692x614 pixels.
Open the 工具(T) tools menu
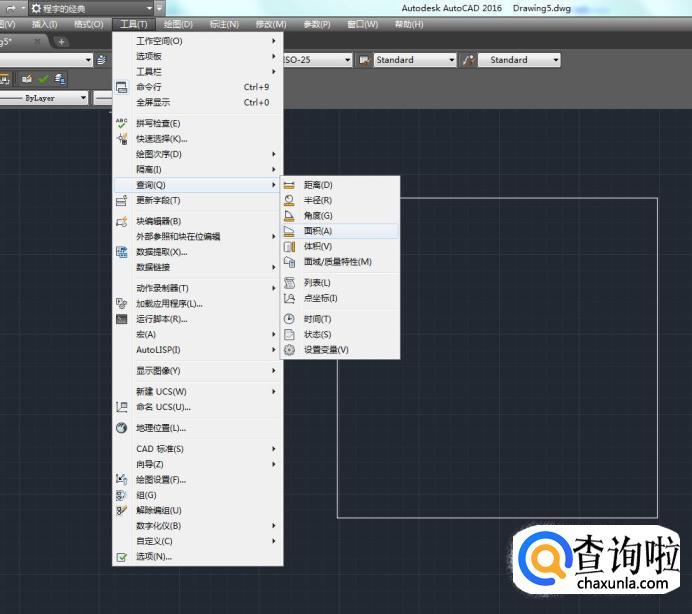click(x=133, y=24)
